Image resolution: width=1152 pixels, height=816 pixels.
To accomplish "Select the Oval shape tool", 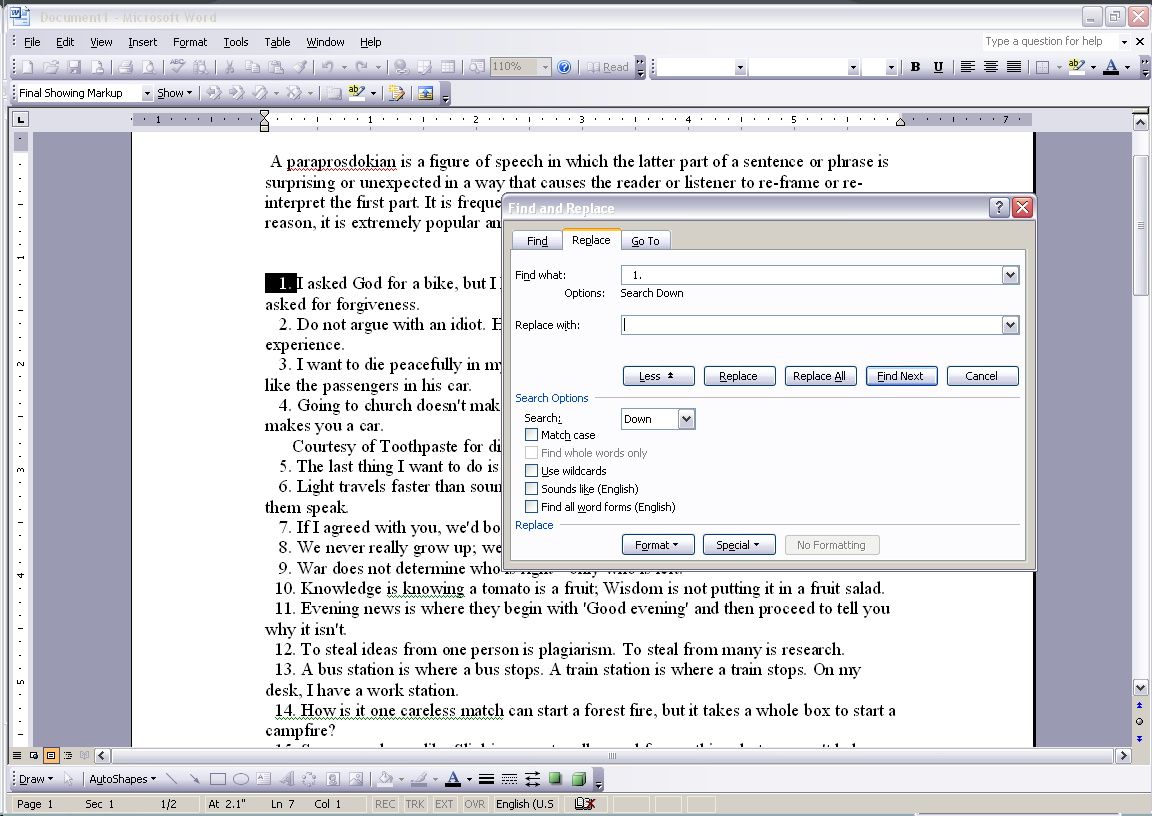I will coord(240,778).
